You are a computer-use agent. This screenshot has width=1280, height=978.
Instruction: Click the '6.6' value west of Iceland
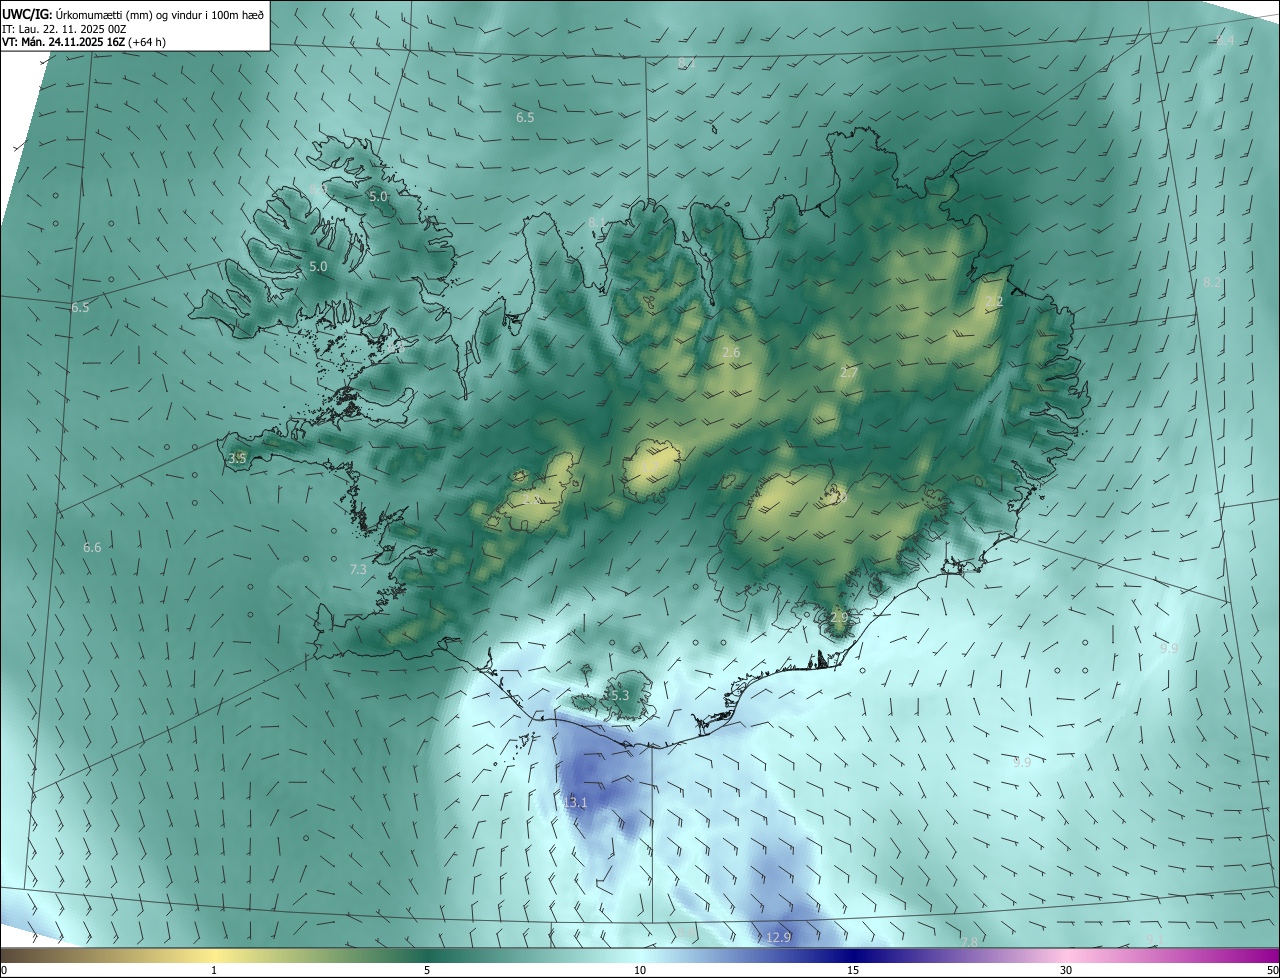point(92,548)
